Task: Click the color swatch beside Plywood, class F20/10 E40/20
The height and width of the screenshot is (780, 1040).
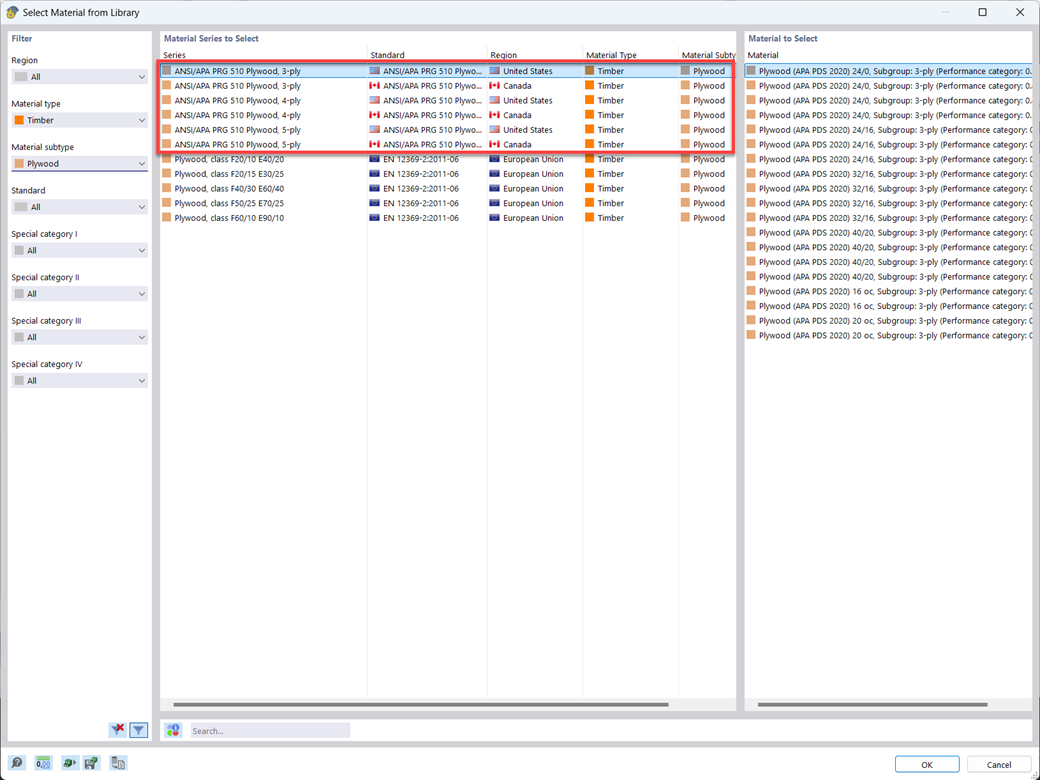Action: [x=166, y=159]
